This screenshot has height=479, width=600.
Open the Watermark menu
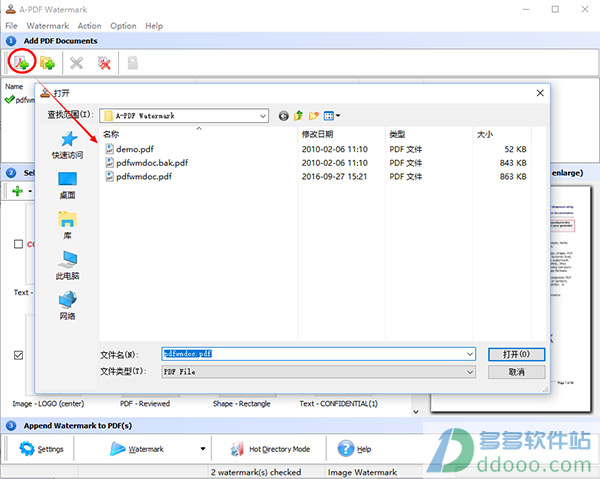pos(47,26)
